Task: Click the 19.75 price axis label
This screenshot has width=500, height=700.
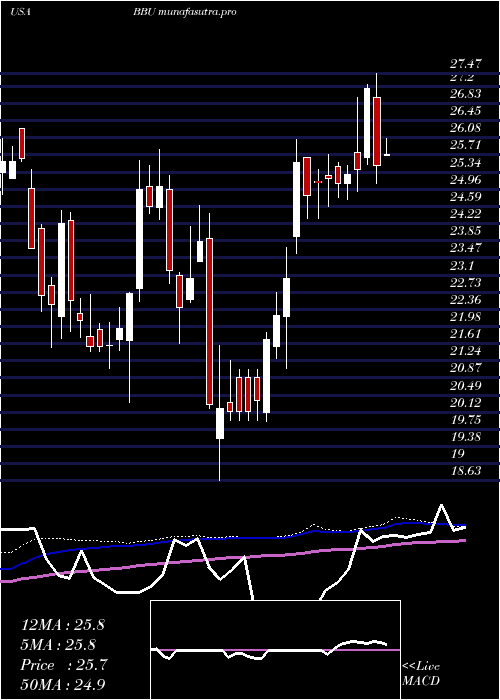Action: point(466,420)
